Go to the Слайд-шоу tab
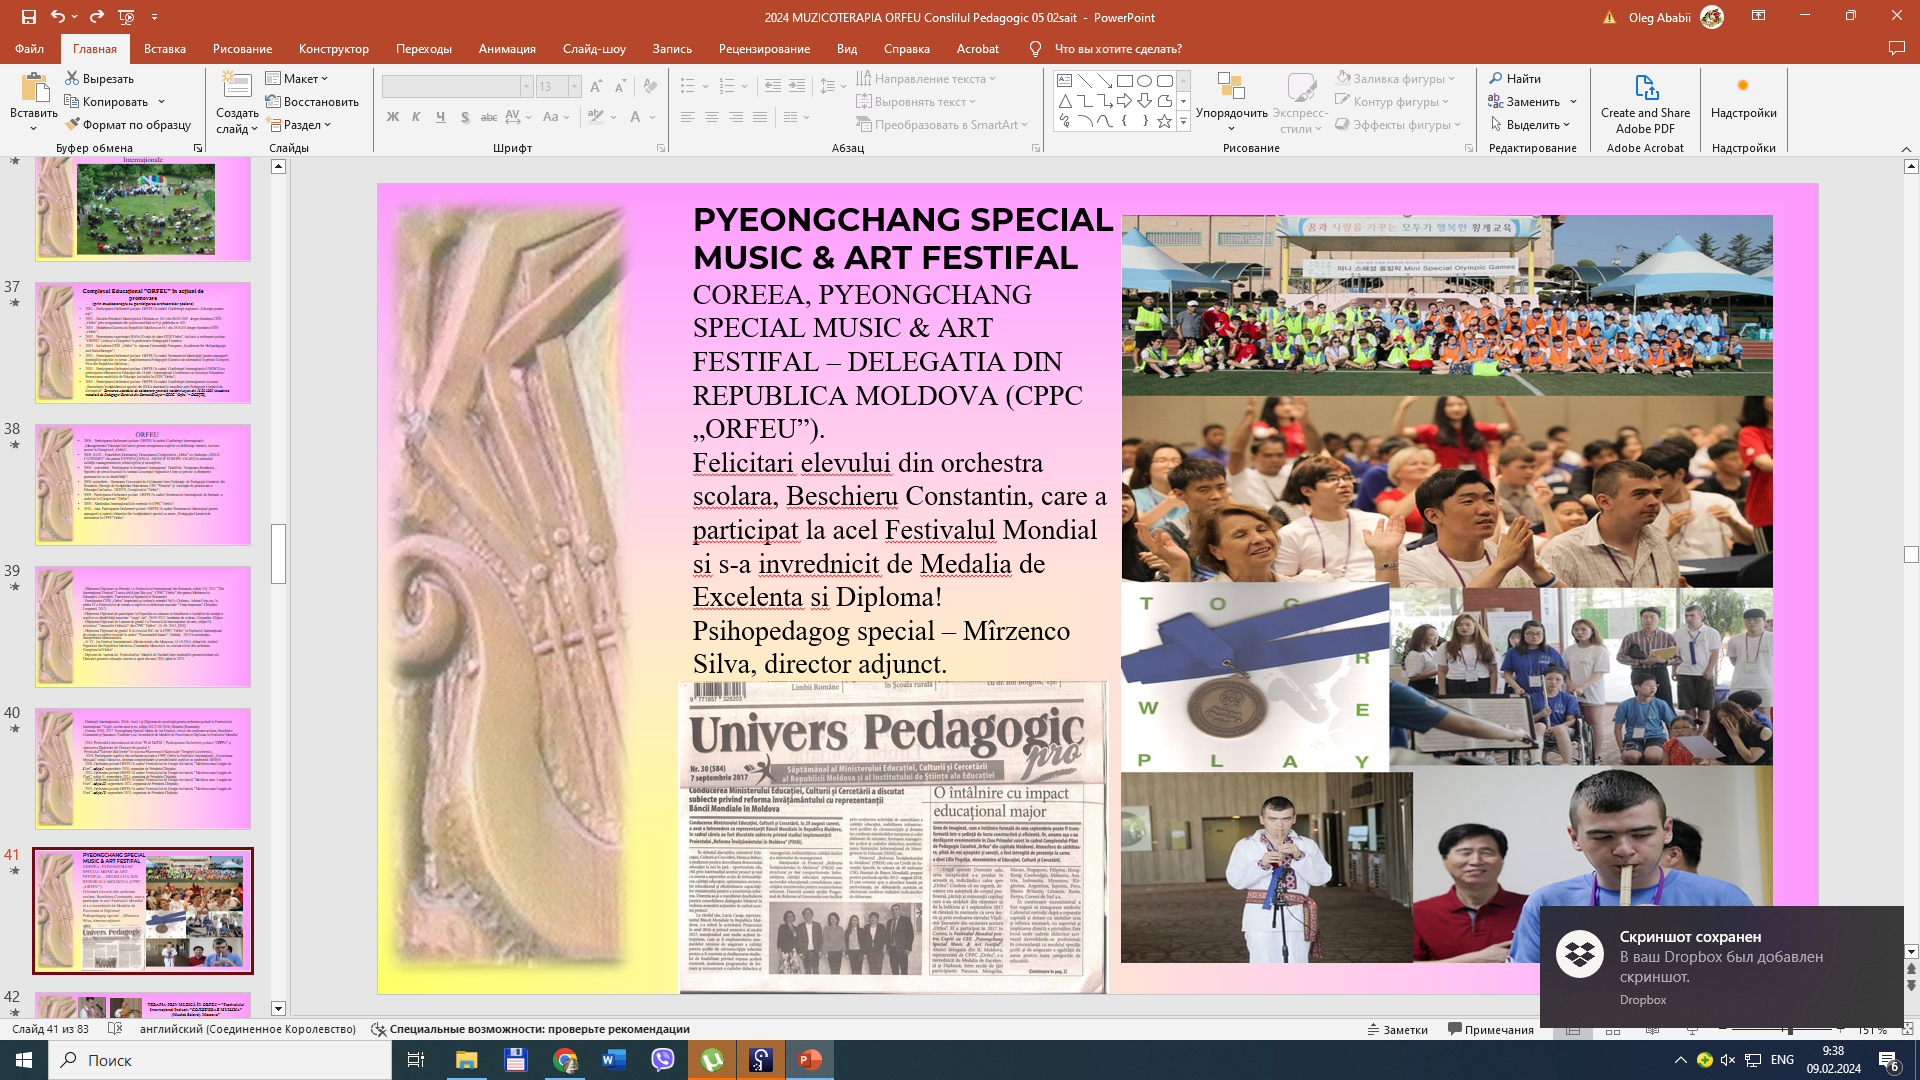This screenshot has width=1920, height=1080. point(594,48)
